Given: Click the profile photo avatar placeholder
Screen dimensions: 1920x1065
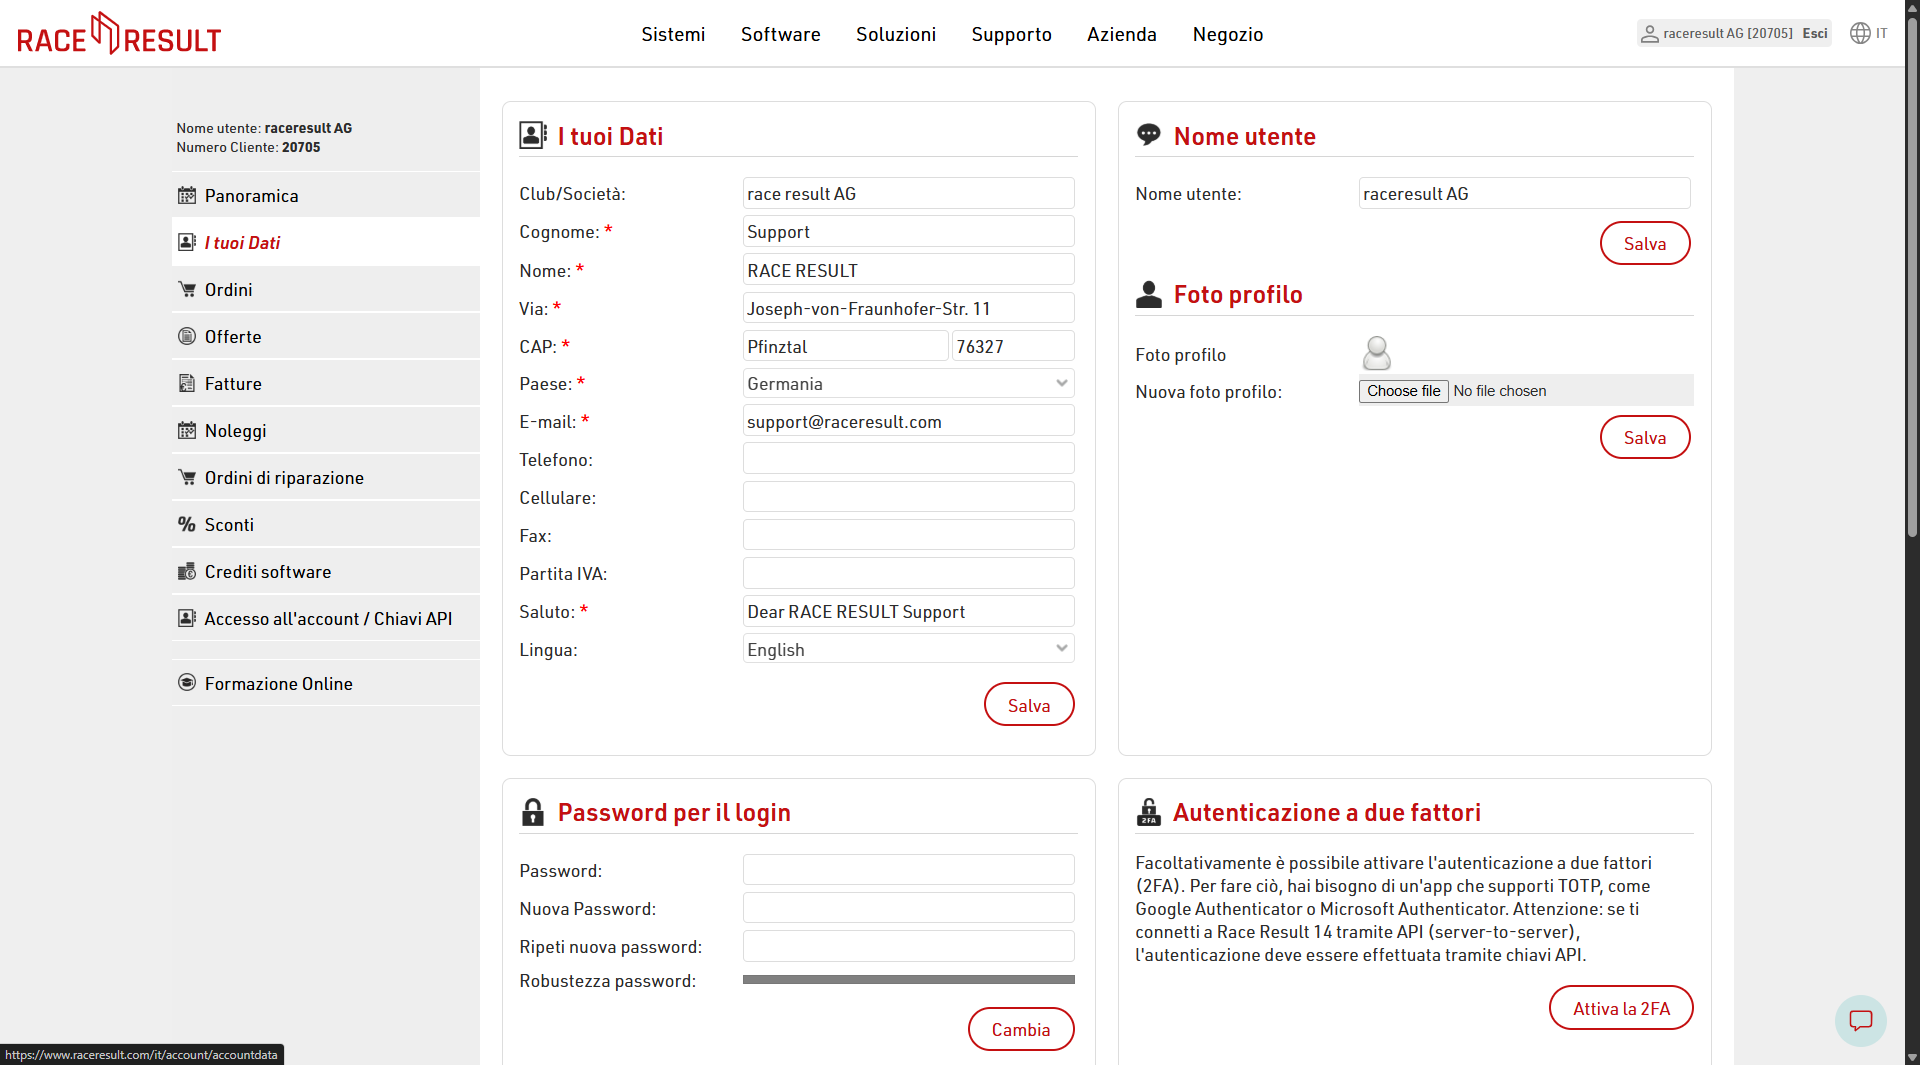Looking at the screenshot, I should point(1377,354).
